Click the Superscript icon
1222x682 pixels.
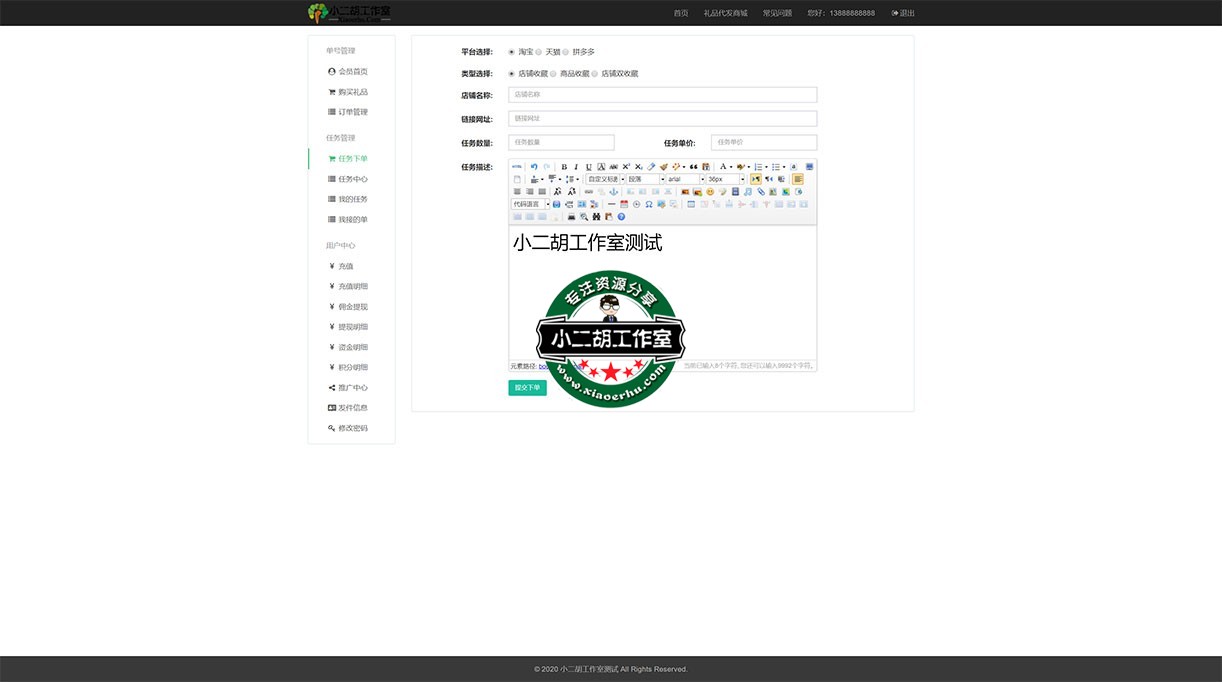point(626,167)
